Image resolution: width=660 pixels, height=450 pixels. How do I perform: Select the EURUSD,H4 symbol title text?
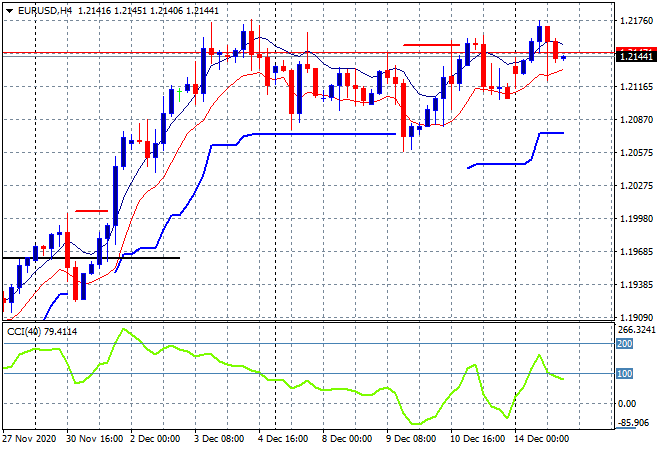(x=45, y=11)
